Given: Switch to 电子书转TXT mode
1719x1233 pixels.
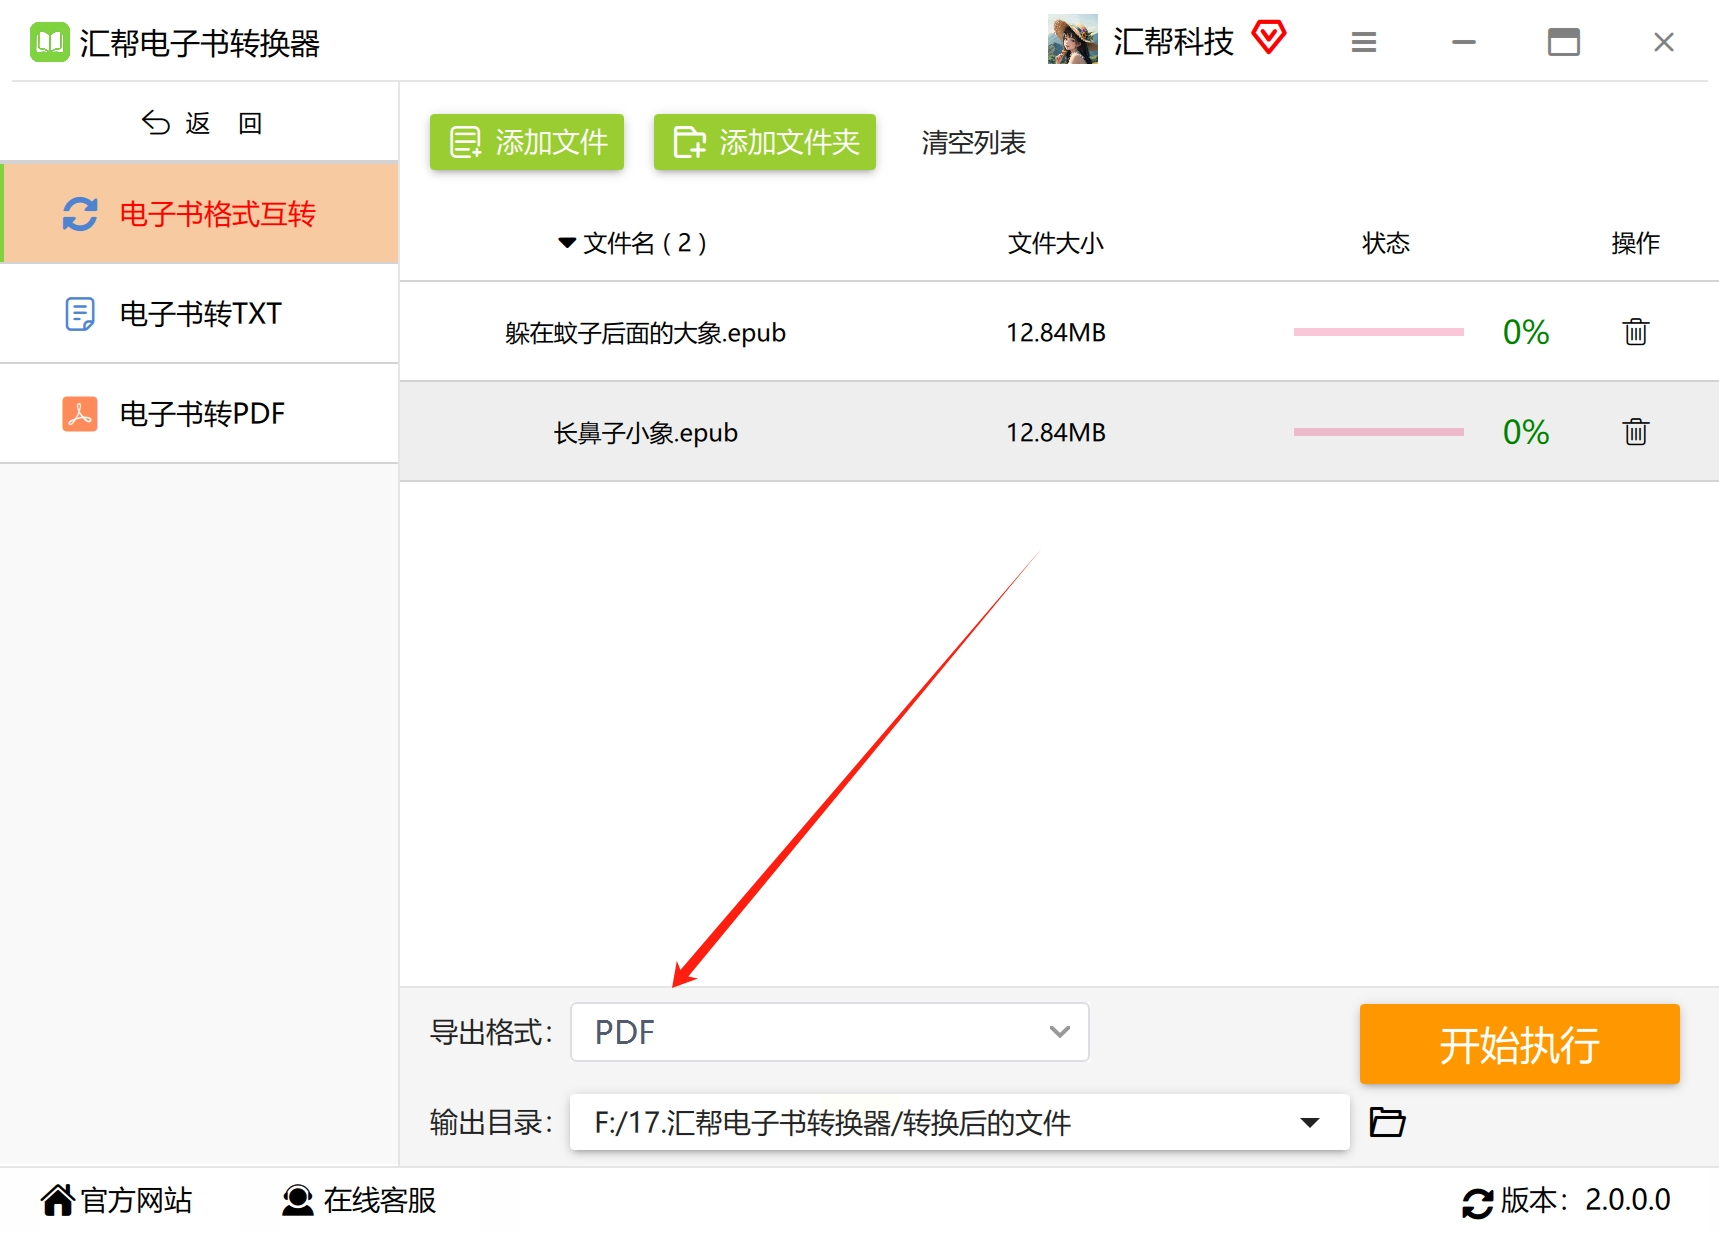Looking at the screenshot, I should pyautogui.click(x=200, y=314).
